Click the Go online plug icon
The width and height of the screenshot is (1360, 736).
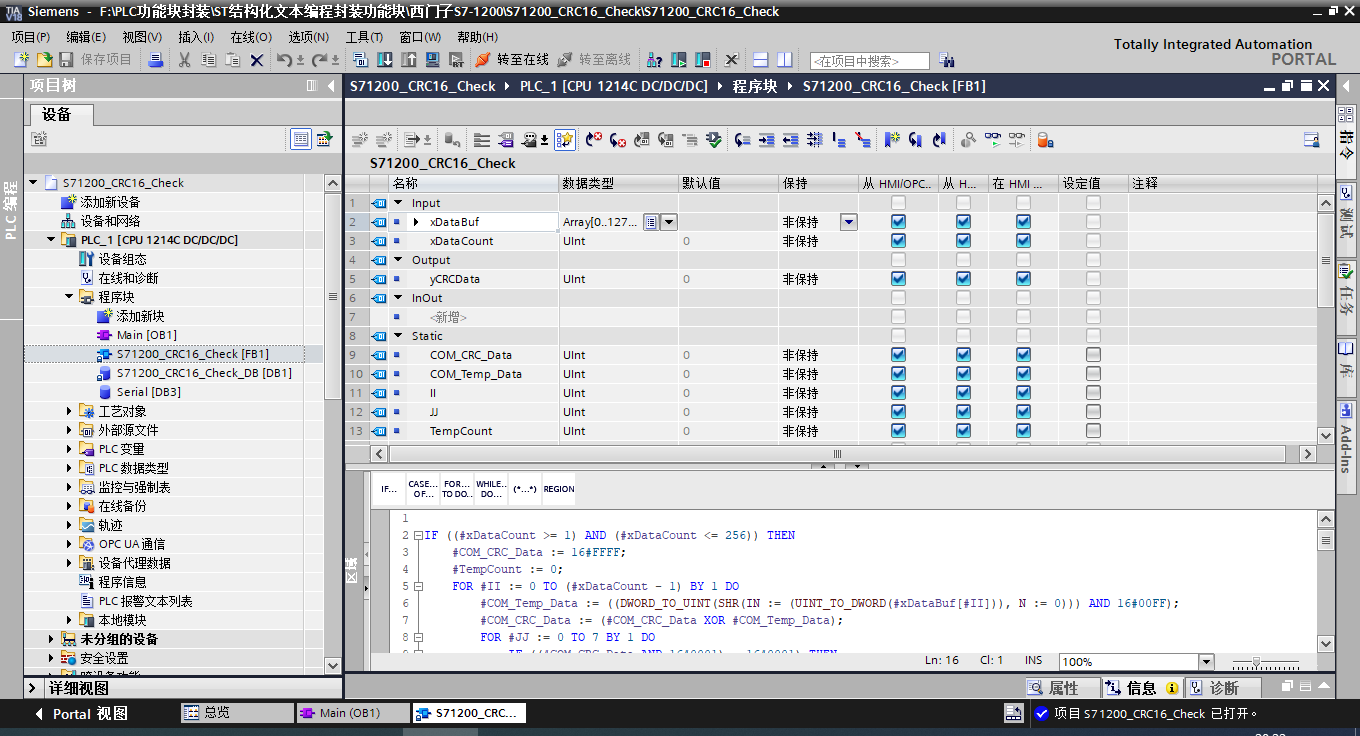pyautogui.click(x=483, y=60)
